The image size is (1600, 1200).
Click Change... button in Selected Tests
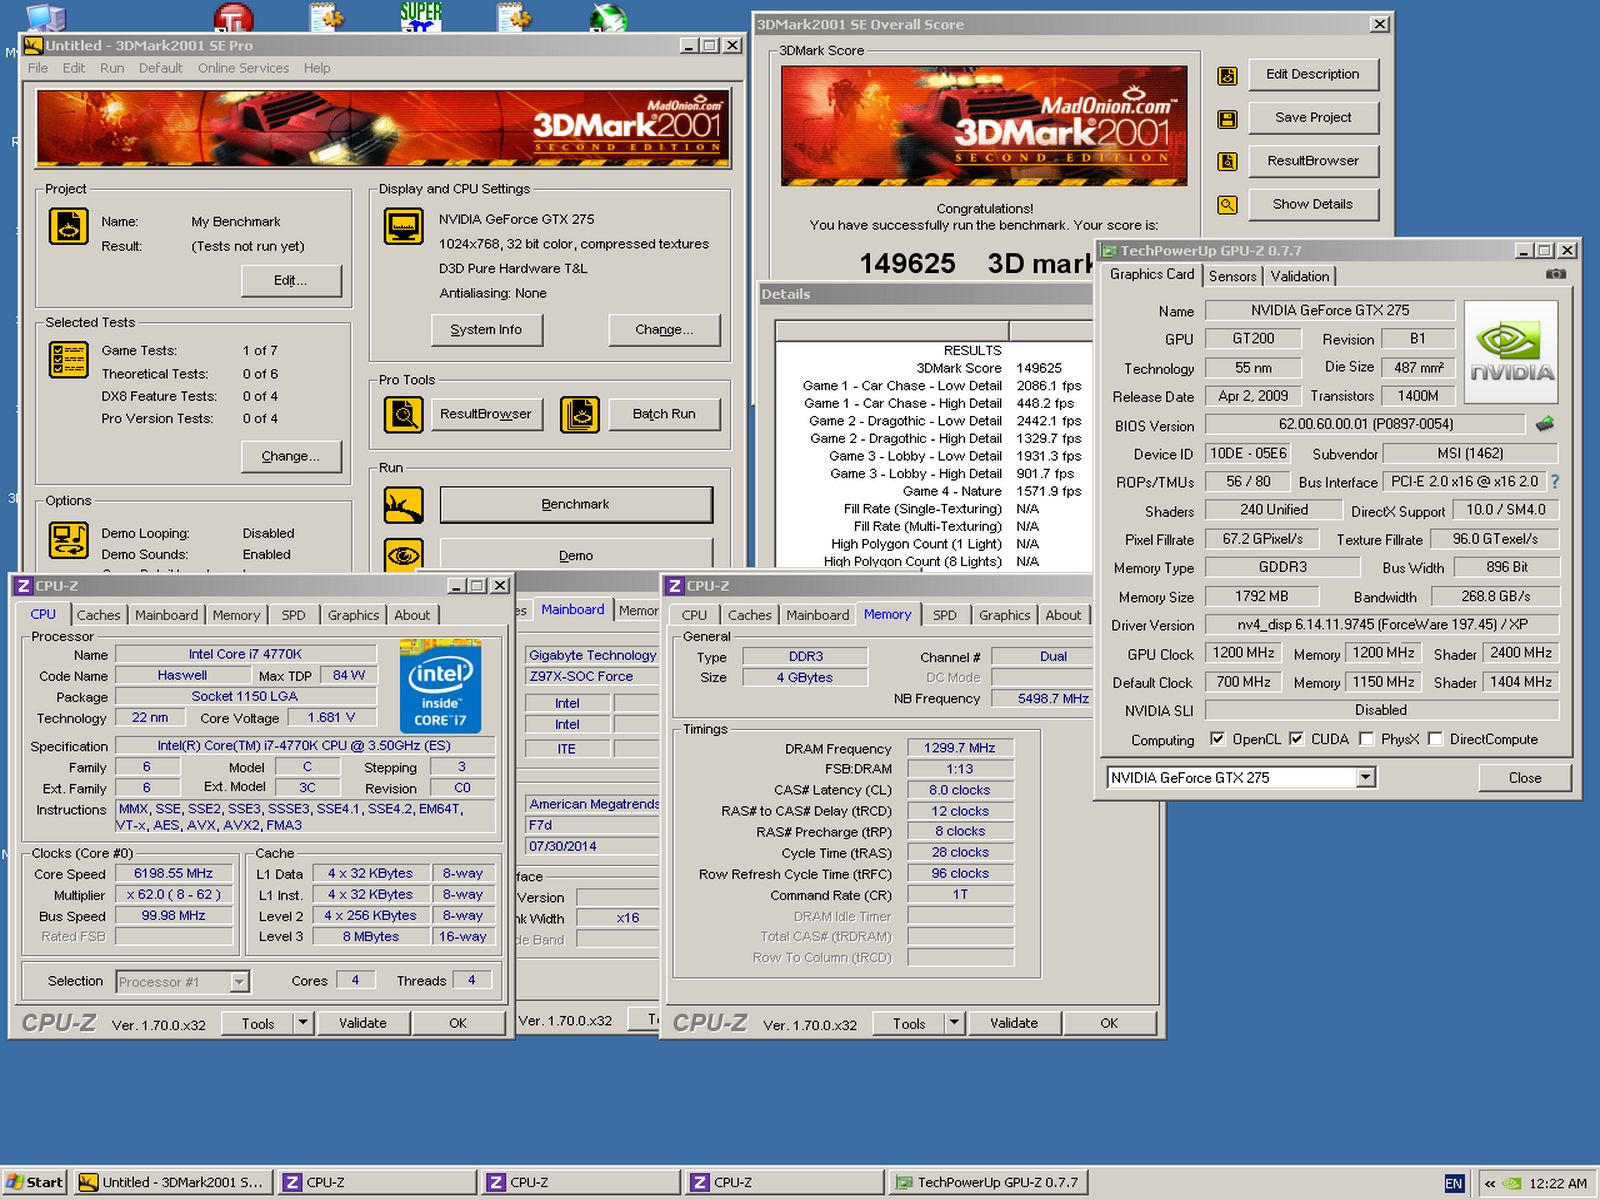[291, 456]
